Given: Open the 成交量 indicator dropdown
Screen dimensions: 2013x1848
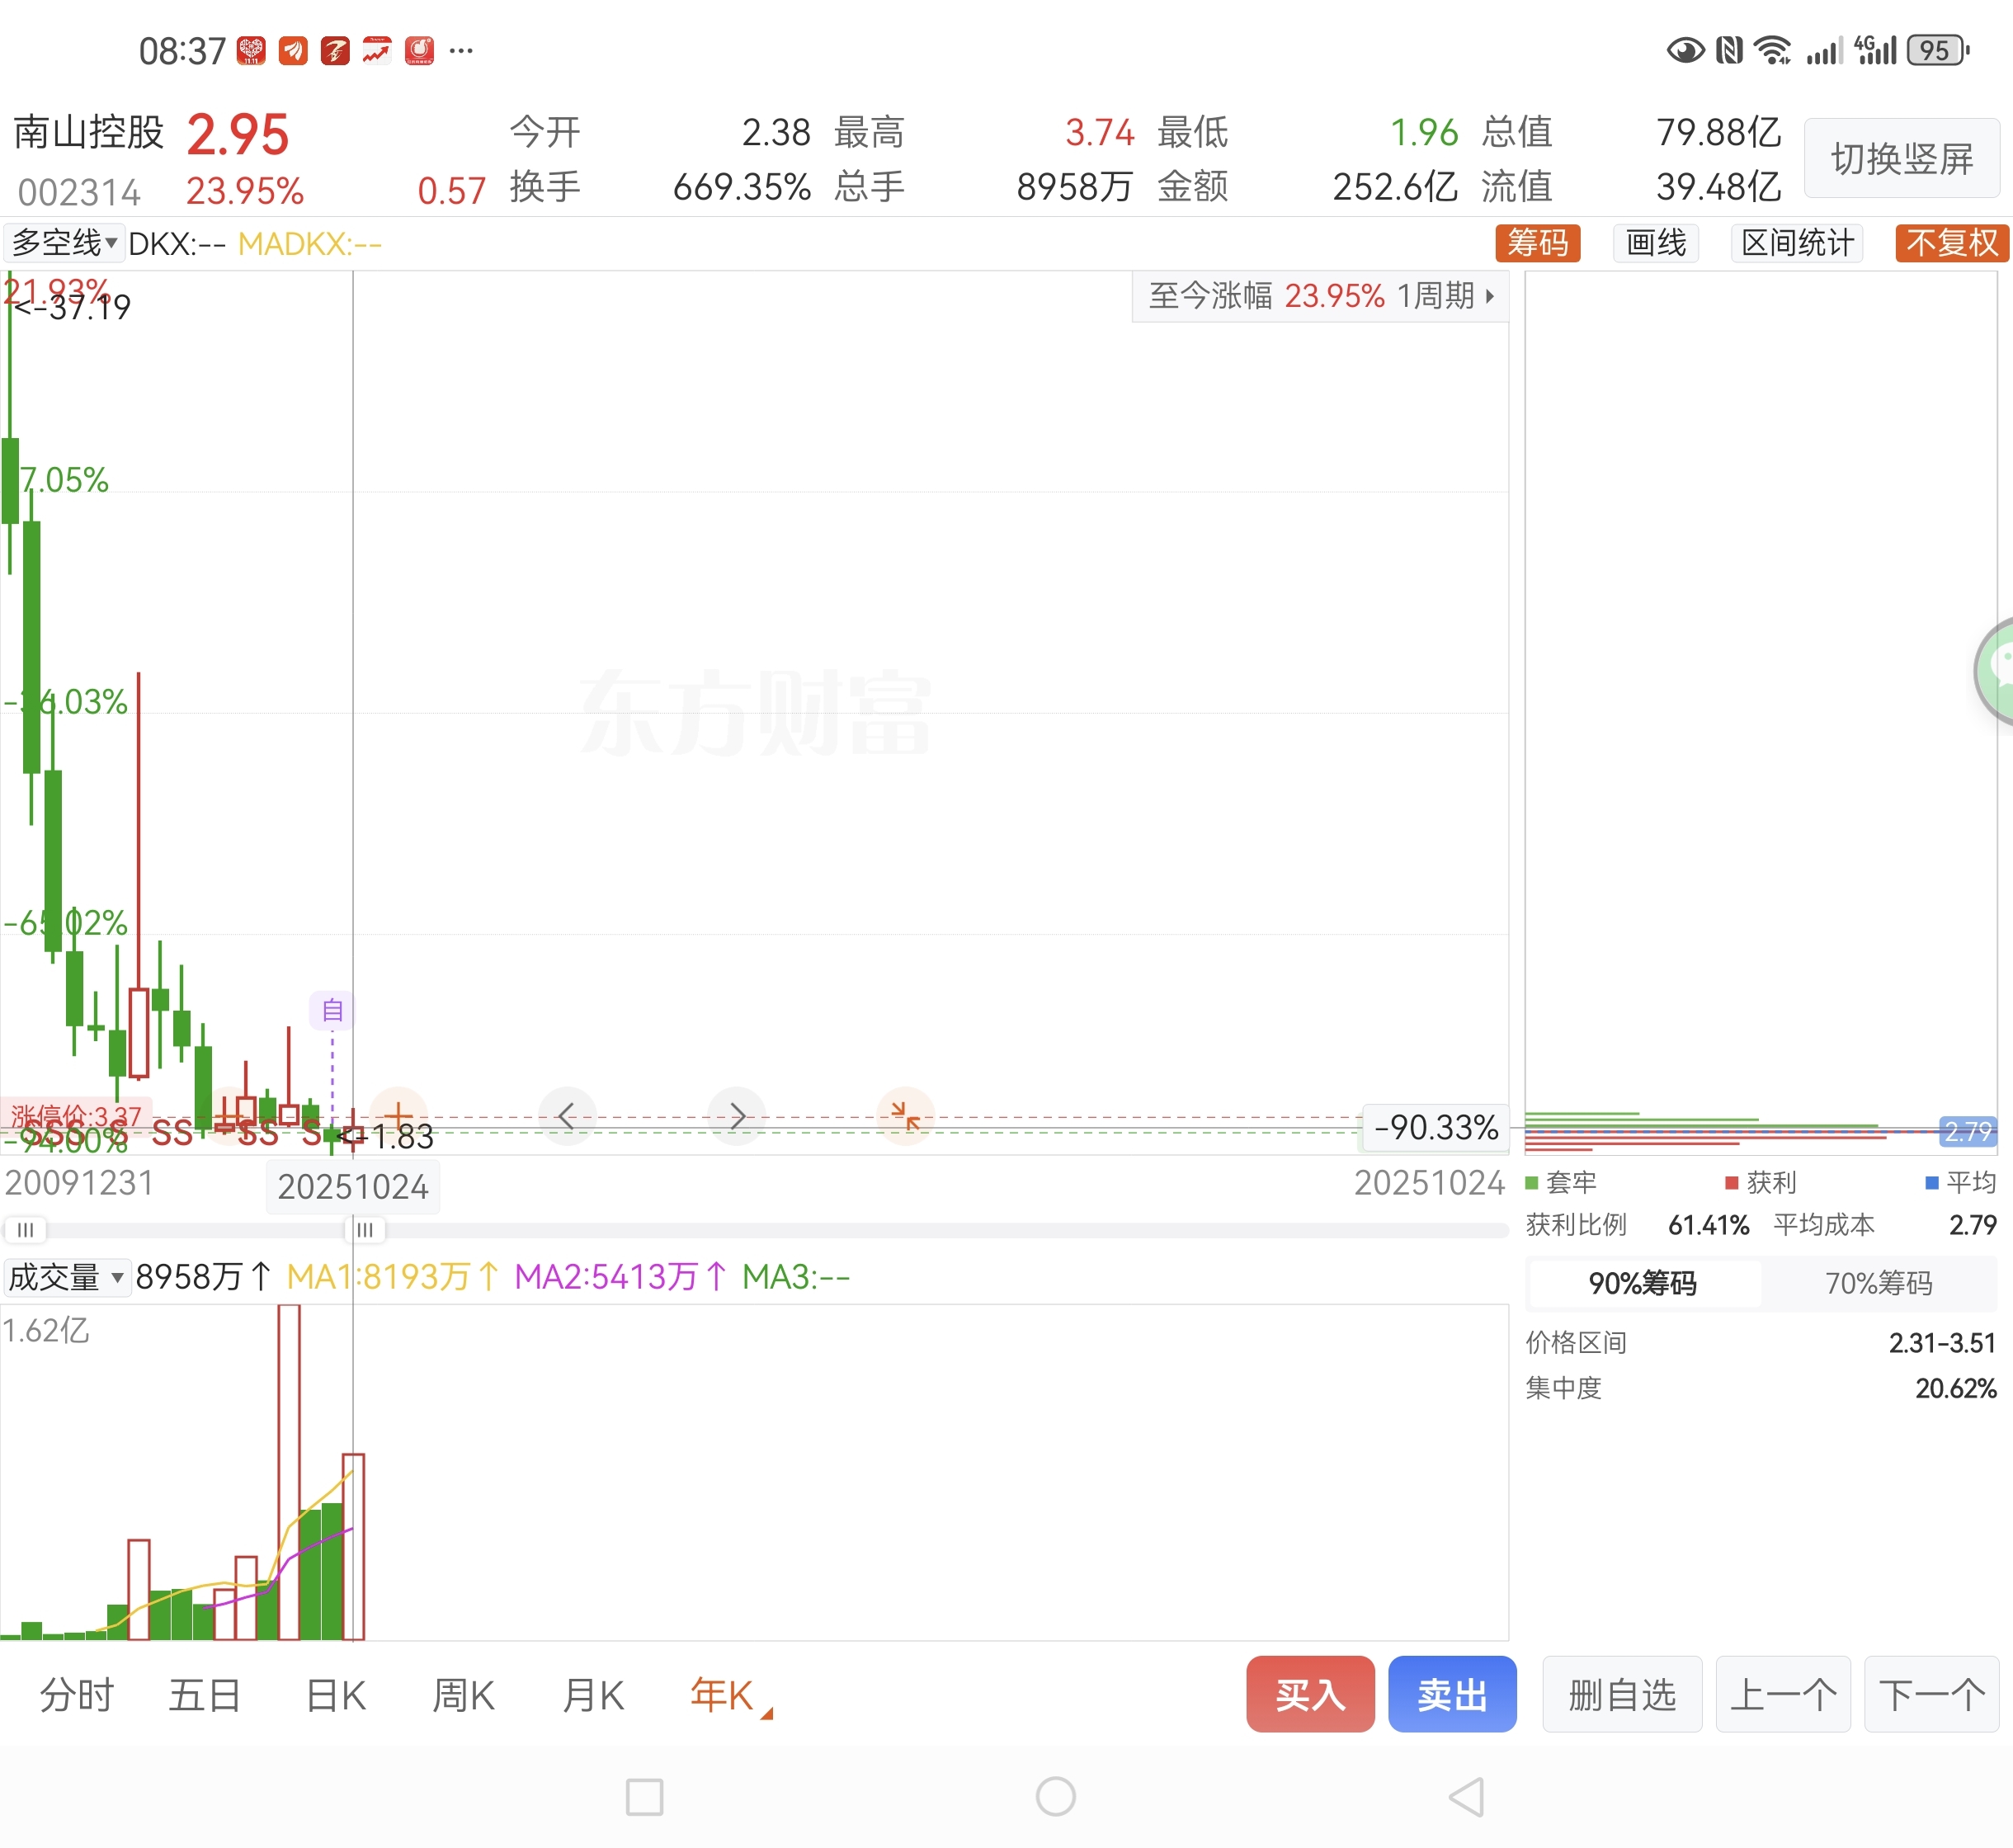Looking at the screenshot, I should point(66,1277).
